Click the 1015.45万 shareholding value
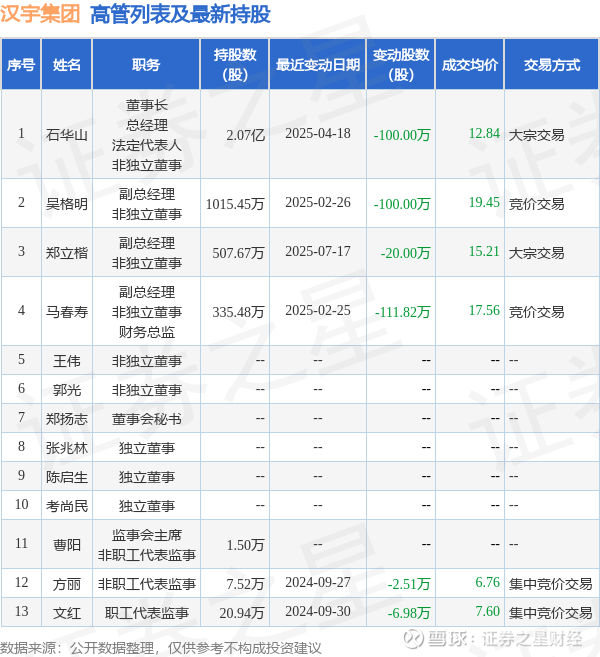The height and width of the screenshot is (657, 600). [x=235, y=204]
